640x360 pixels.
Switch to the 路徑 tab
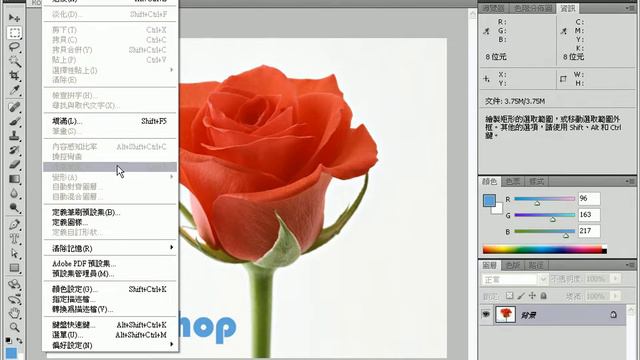click(x=536, y=265)
